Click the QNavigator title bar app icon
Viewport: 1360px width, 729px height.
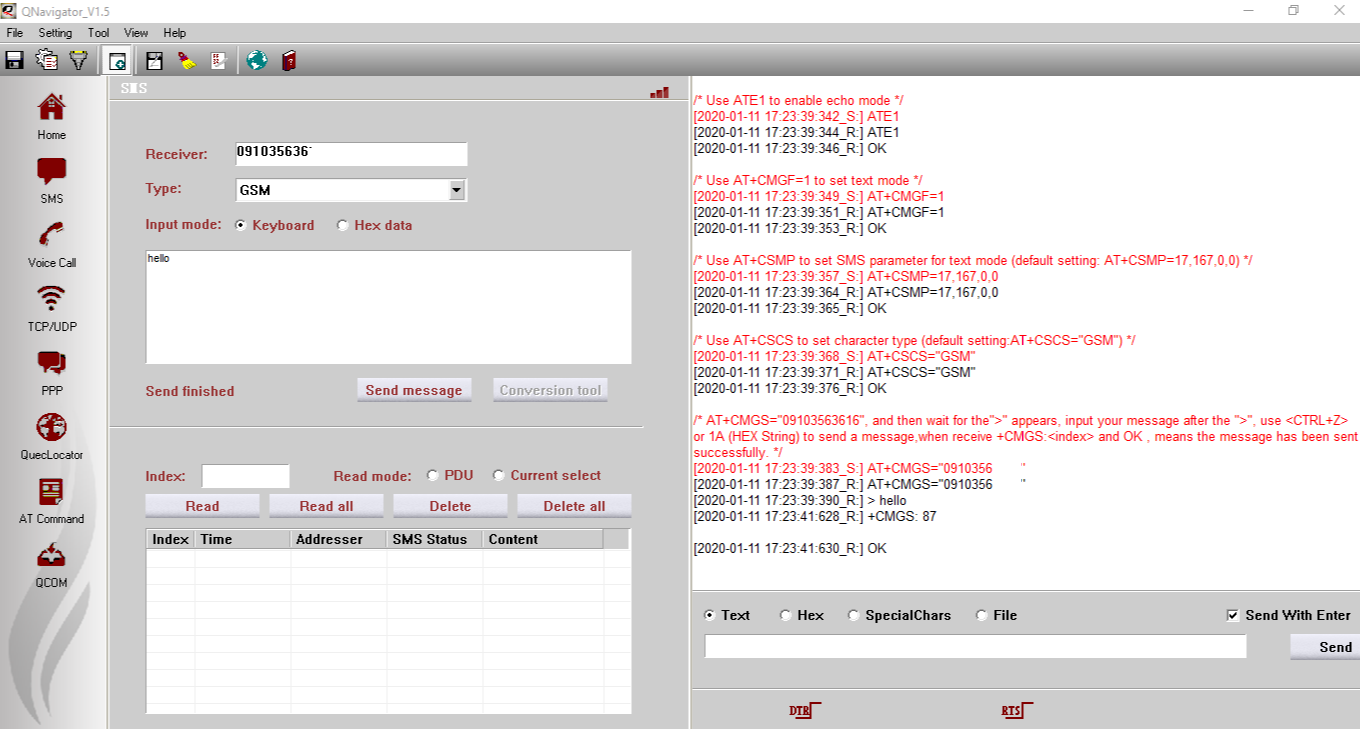pyautogui.click(x=9, y=11)
